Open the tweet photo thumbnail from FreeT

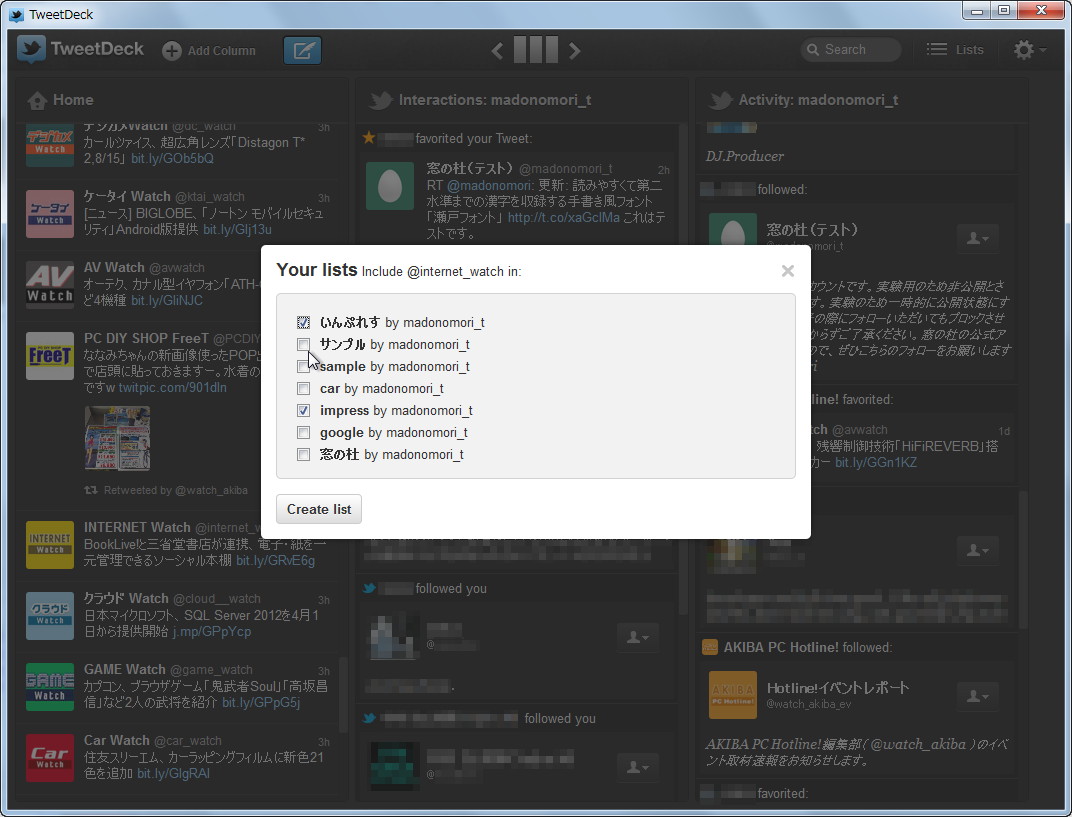click(x=117, y=438)
